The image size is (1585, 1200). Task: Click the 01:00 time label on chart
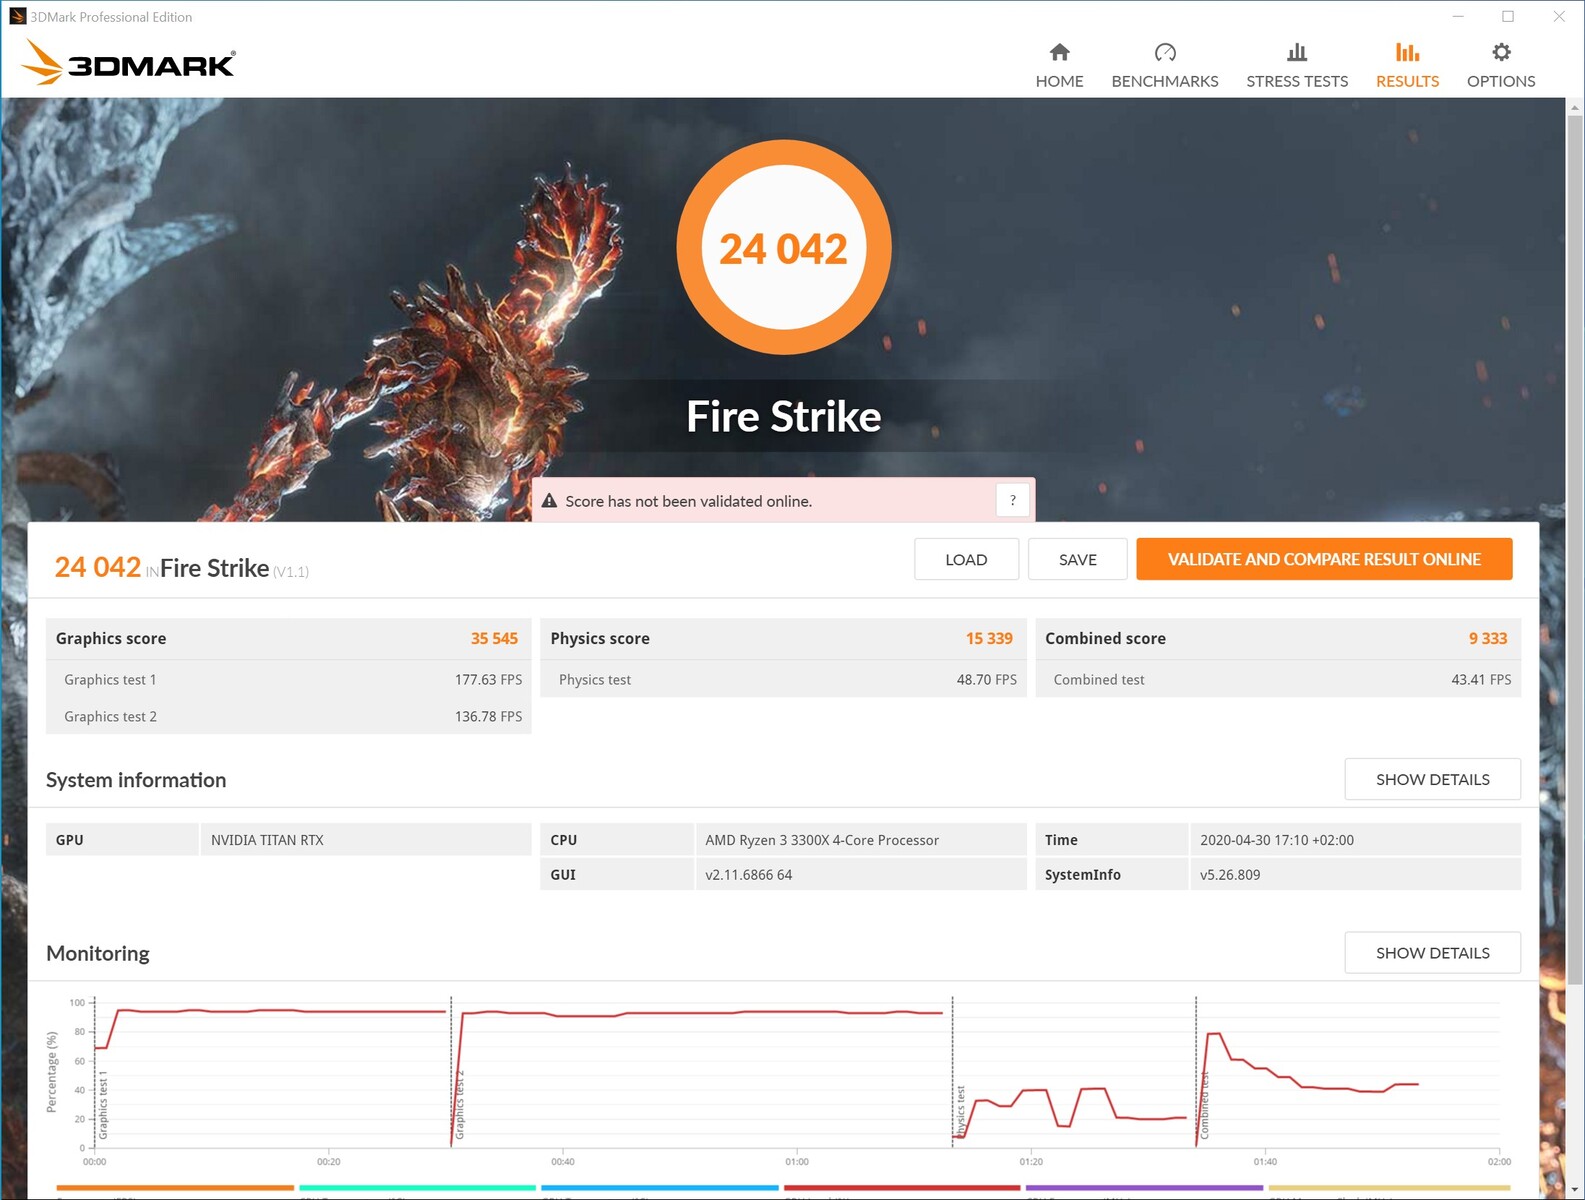tap(797, 1162)
